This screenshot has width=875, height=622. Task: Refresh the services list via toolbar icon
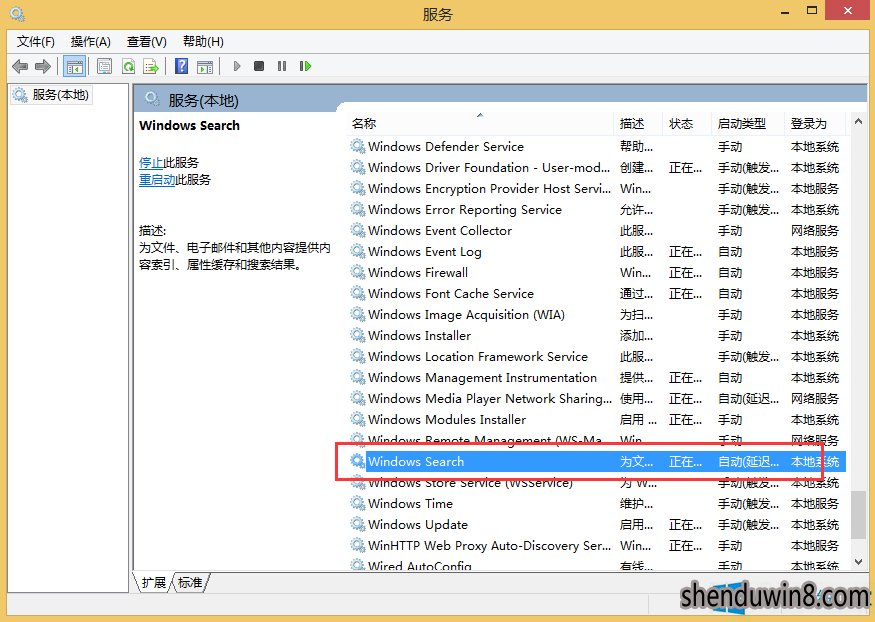click(x=128, y=66)
